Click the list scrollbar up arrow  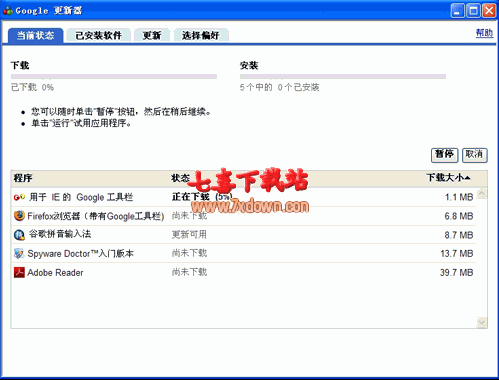coord(482,193)
